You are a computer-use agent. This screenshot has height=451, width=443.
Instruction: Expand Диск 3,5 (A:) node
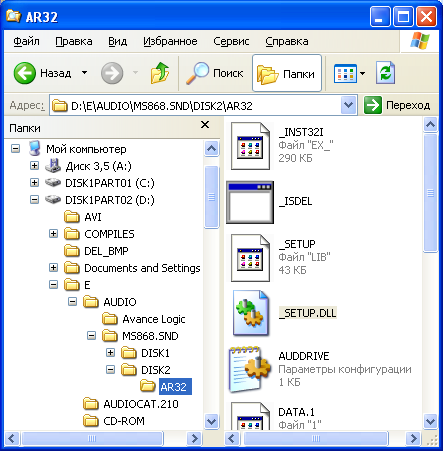click(x=34, y=166)
